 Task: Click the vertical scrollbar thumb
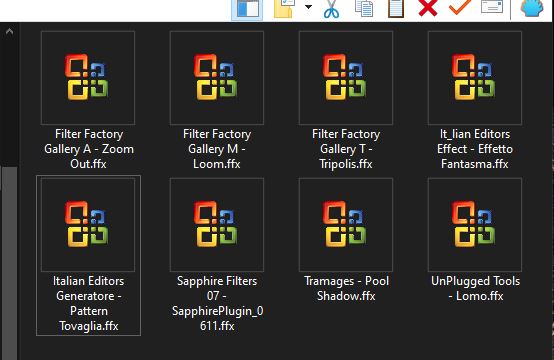(10, 263)
